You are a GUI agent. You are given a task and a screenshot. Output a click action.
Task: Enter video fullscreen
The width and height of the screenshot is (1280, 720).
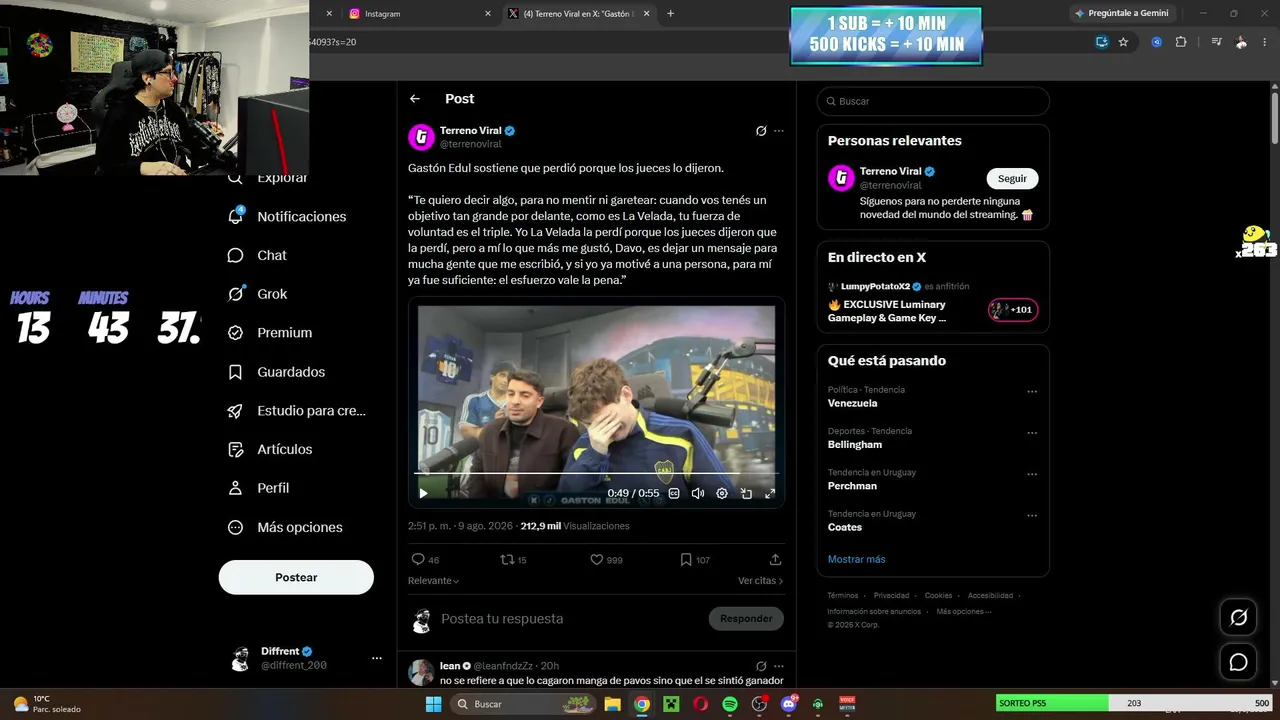(x=770, y=493)
